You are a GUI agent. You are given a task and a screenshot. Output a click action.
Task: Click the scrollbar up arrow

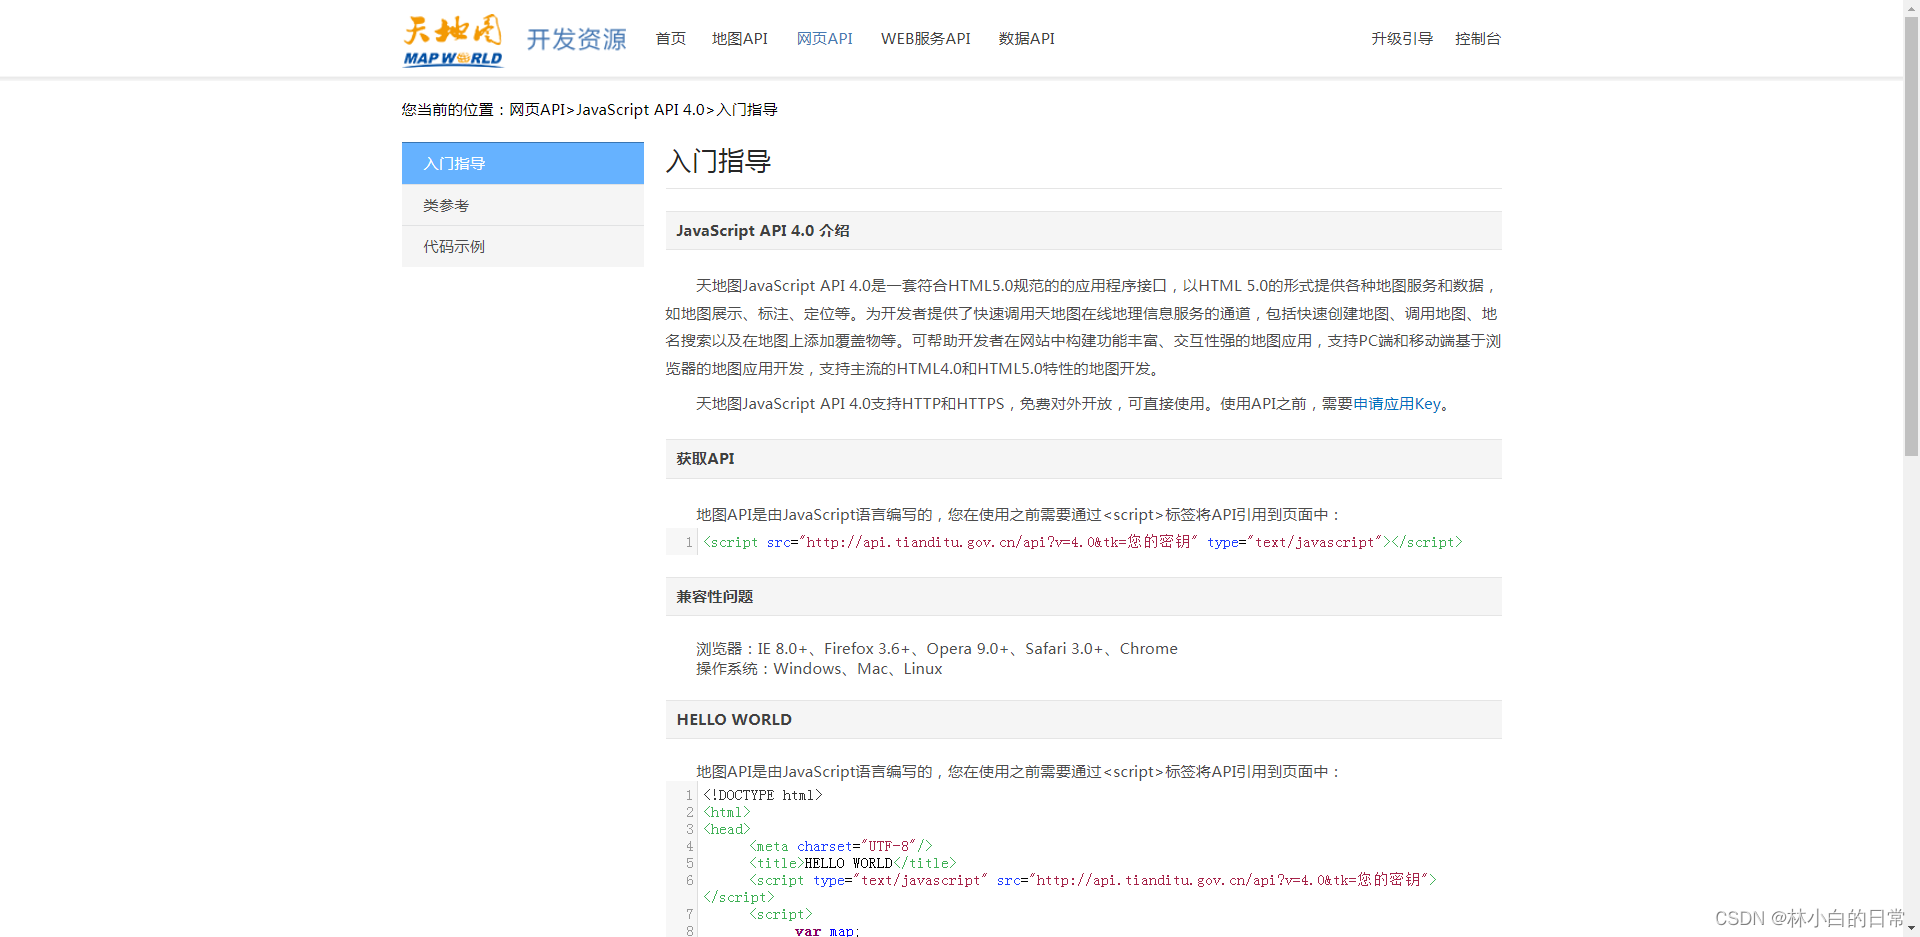click(x=1911, y=8)
